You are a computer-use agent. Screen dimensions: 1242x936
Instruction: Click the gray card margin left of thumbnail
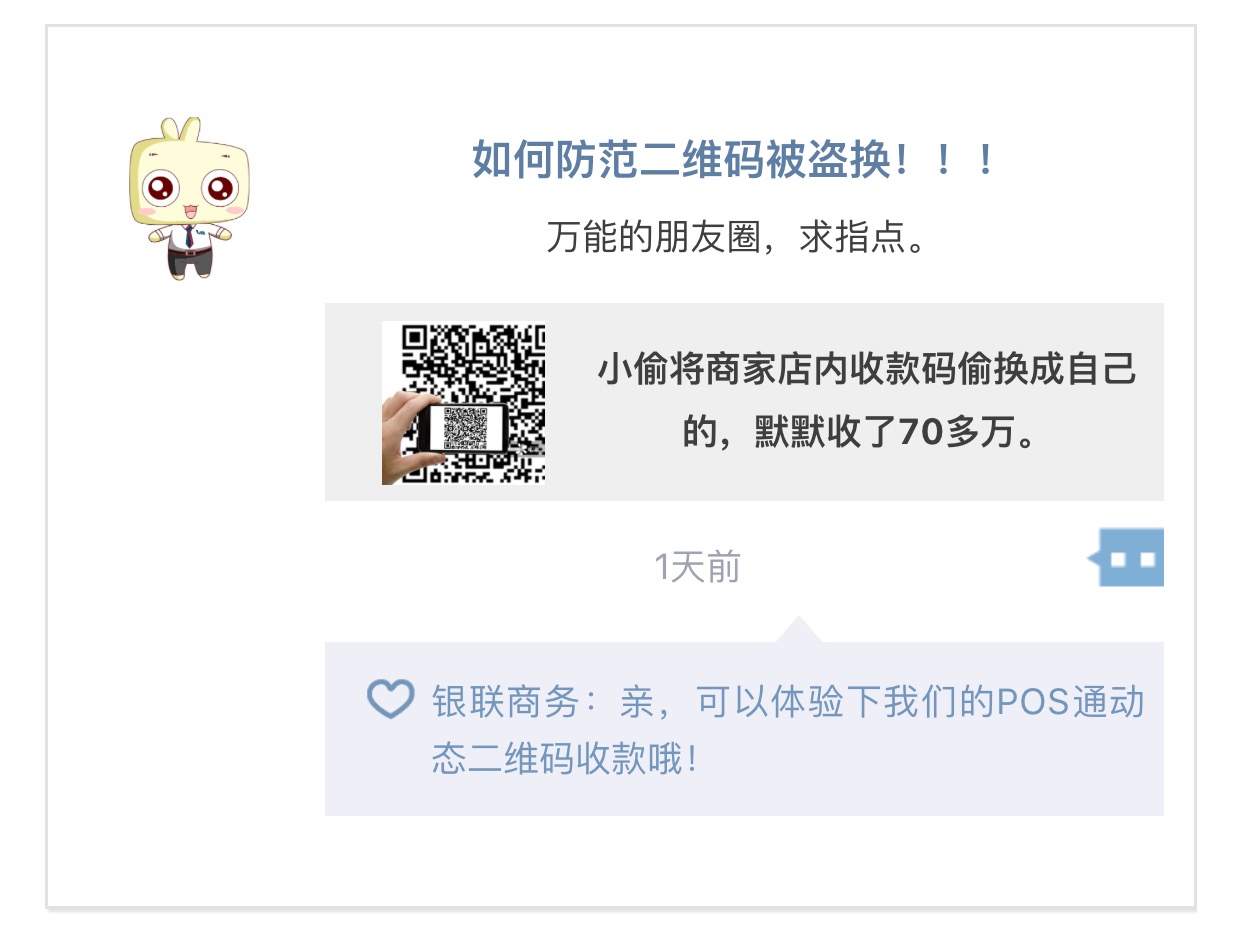(353, 402)
